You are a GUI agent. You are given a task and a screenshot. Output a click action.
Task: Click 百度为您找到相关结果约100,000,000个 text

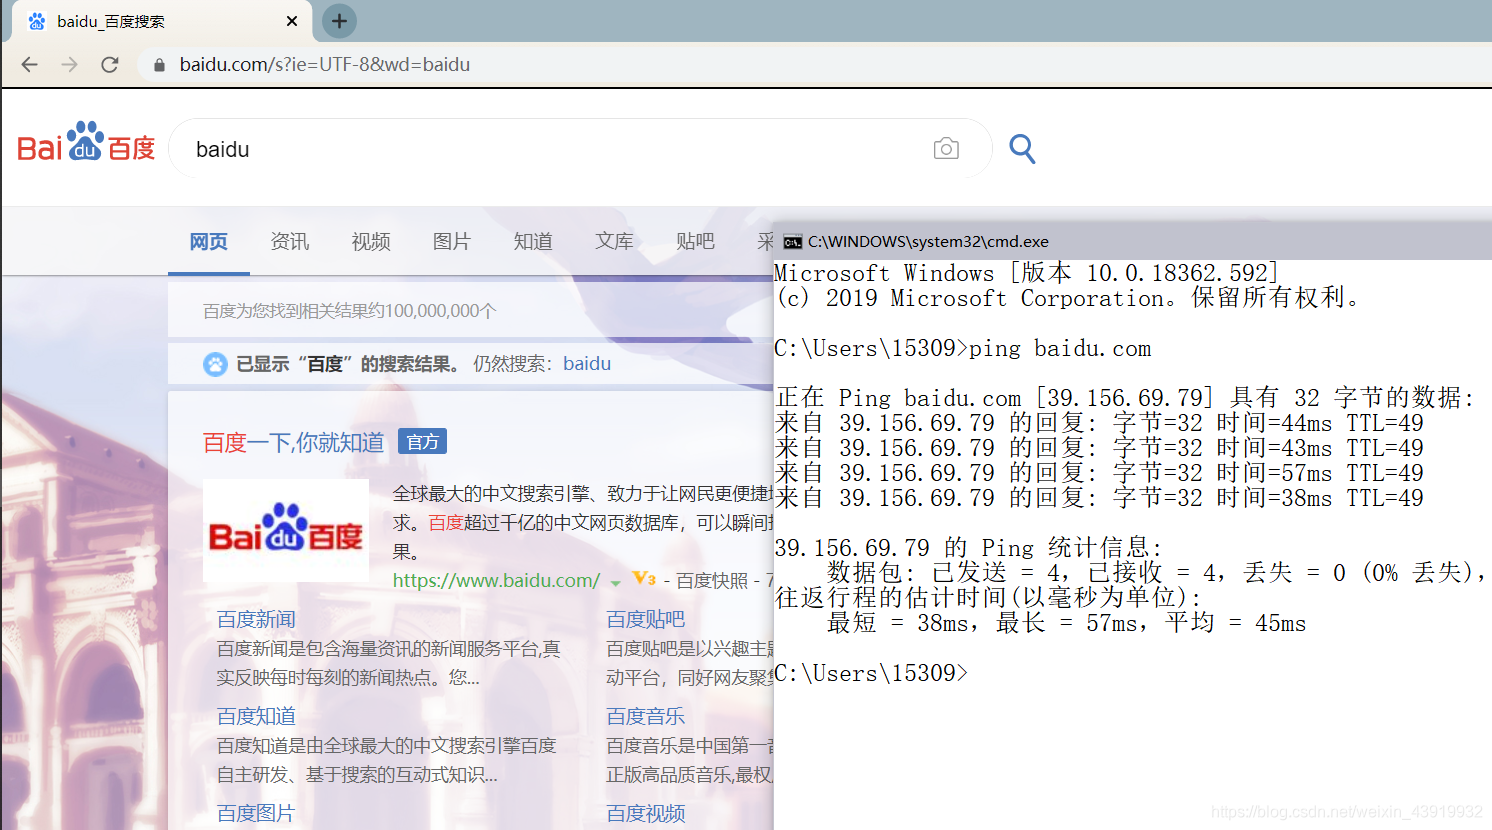(x=350, y=311)
